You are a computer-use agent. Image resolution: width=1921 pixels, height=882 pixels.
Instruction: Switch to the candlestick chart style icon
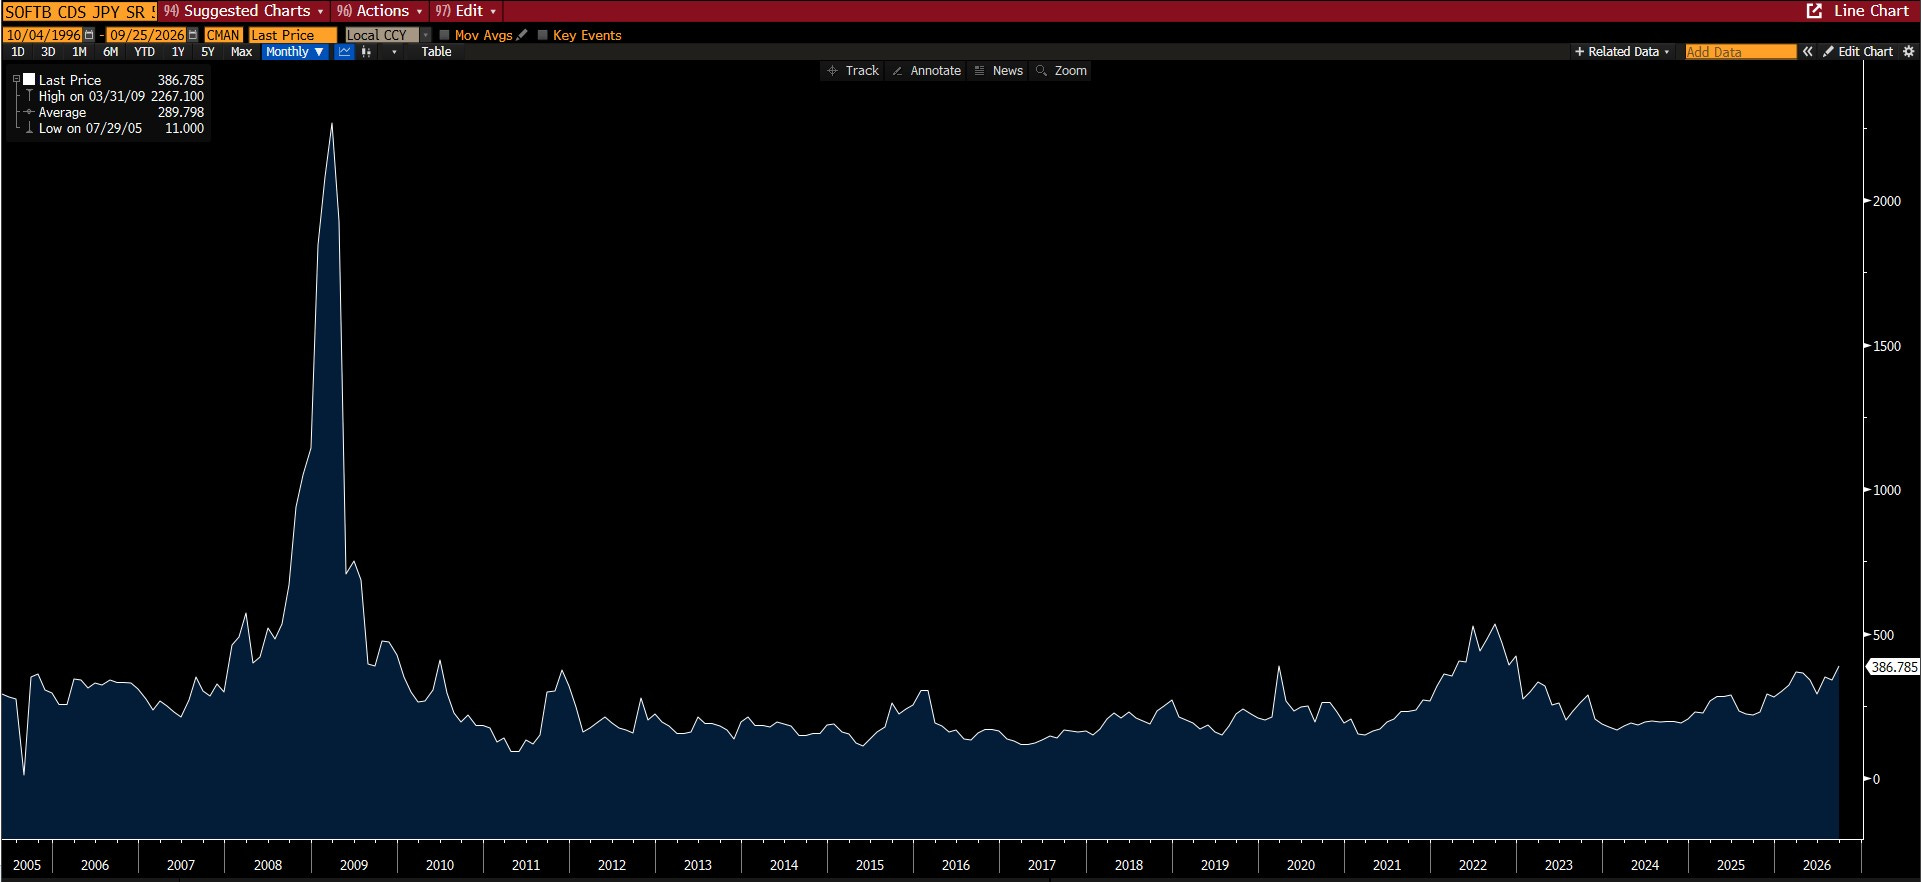[367, 52]
